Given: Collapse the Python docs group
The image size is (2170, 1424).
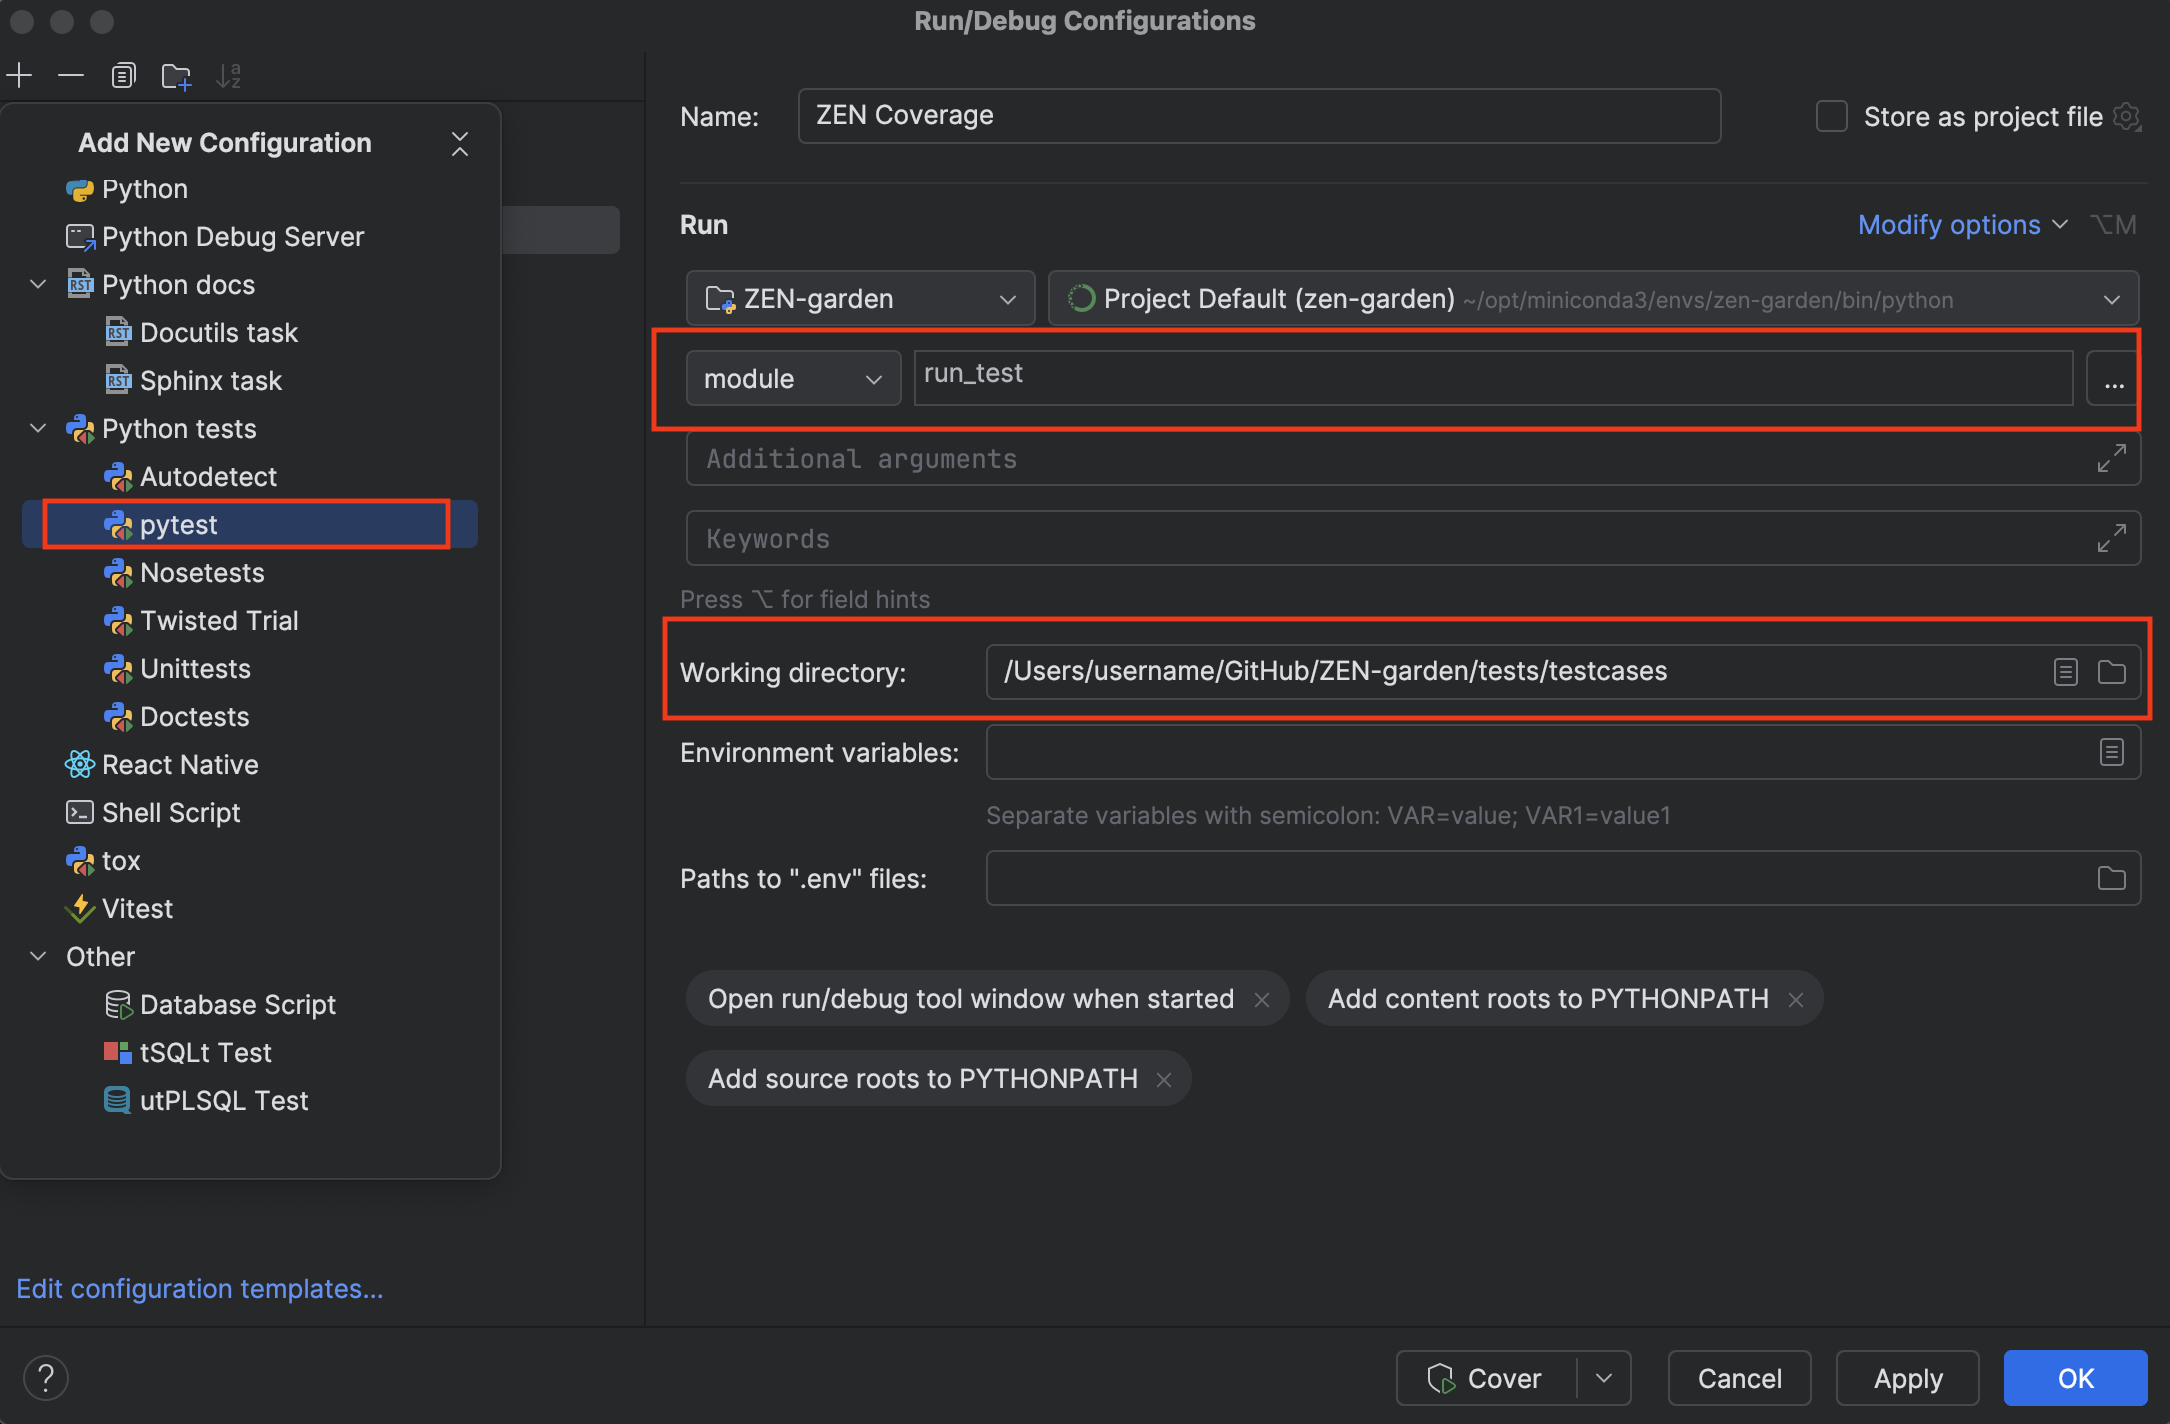Looking at the screenshot, I should [x=38, y=284].
